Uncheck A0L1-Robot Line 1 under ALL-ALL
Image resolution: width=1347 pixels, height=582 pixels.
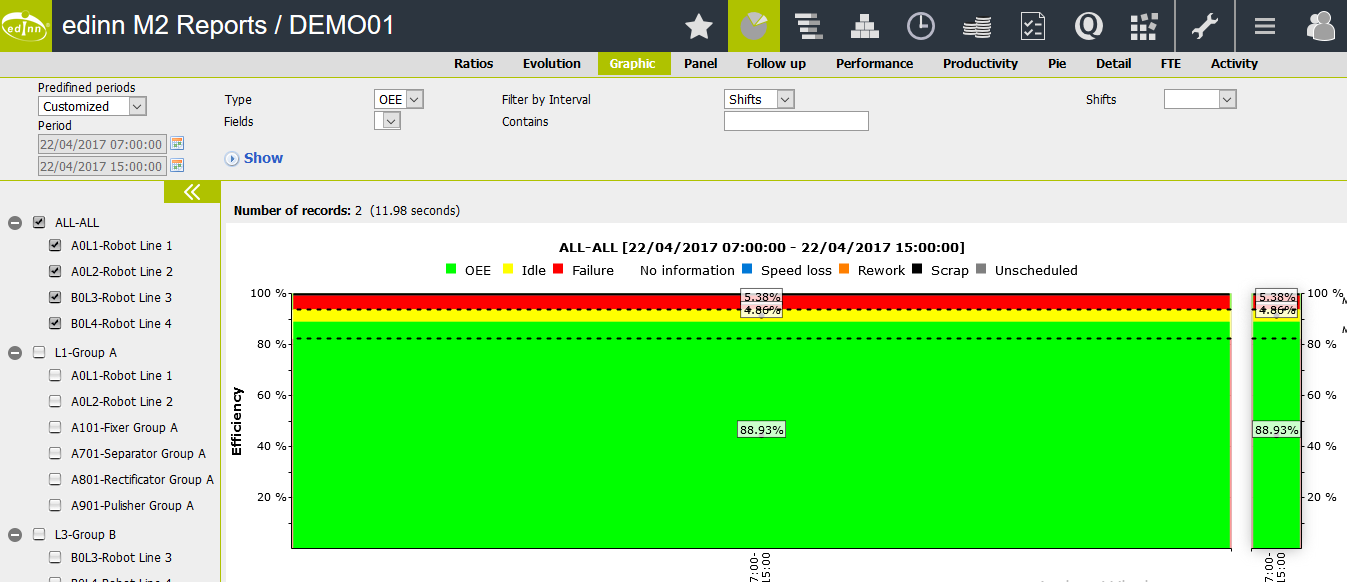(x=56, y=245)
